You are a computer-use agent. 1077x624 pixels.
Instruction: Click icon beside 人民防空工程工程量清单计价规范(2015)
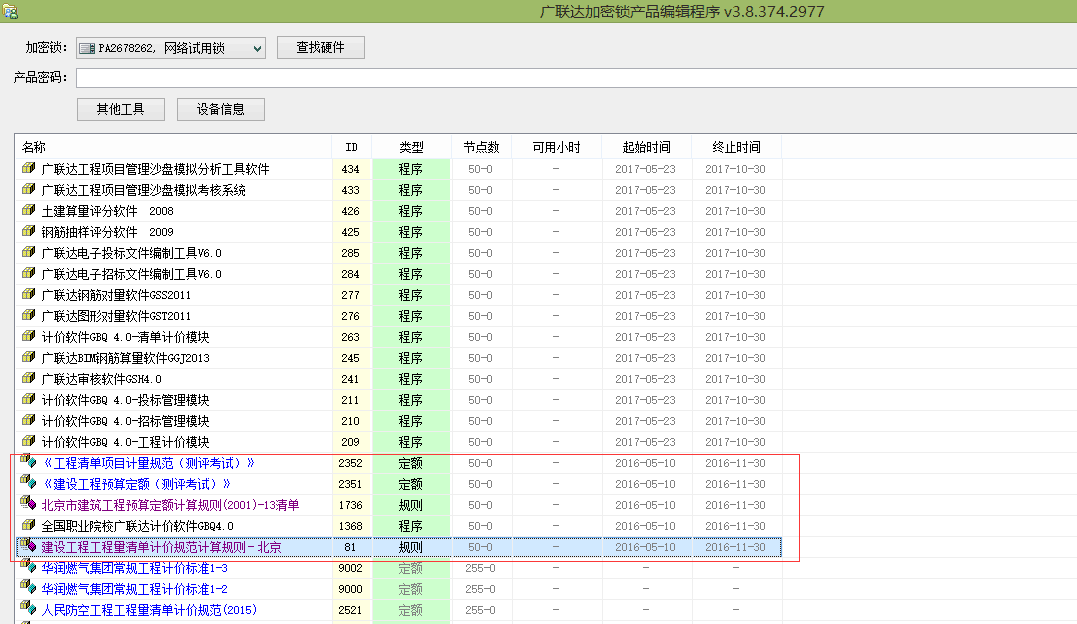(x=28, y=608)
